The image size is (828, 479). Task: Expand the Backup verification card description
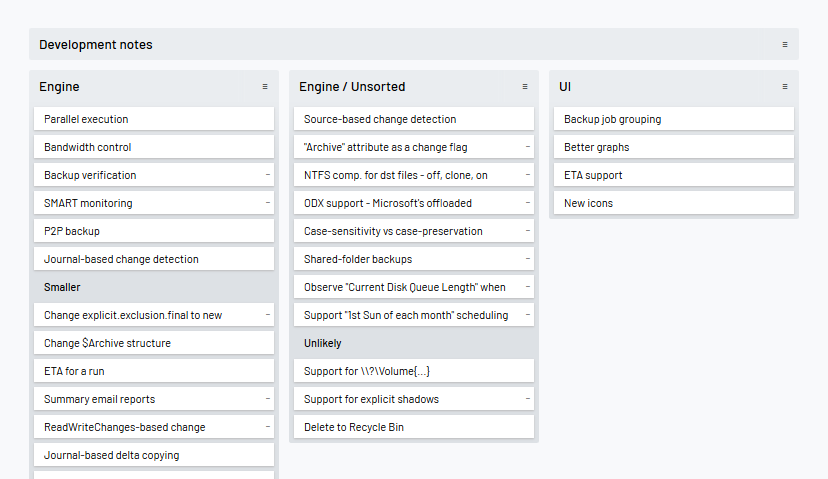click(x=267, y=175)
